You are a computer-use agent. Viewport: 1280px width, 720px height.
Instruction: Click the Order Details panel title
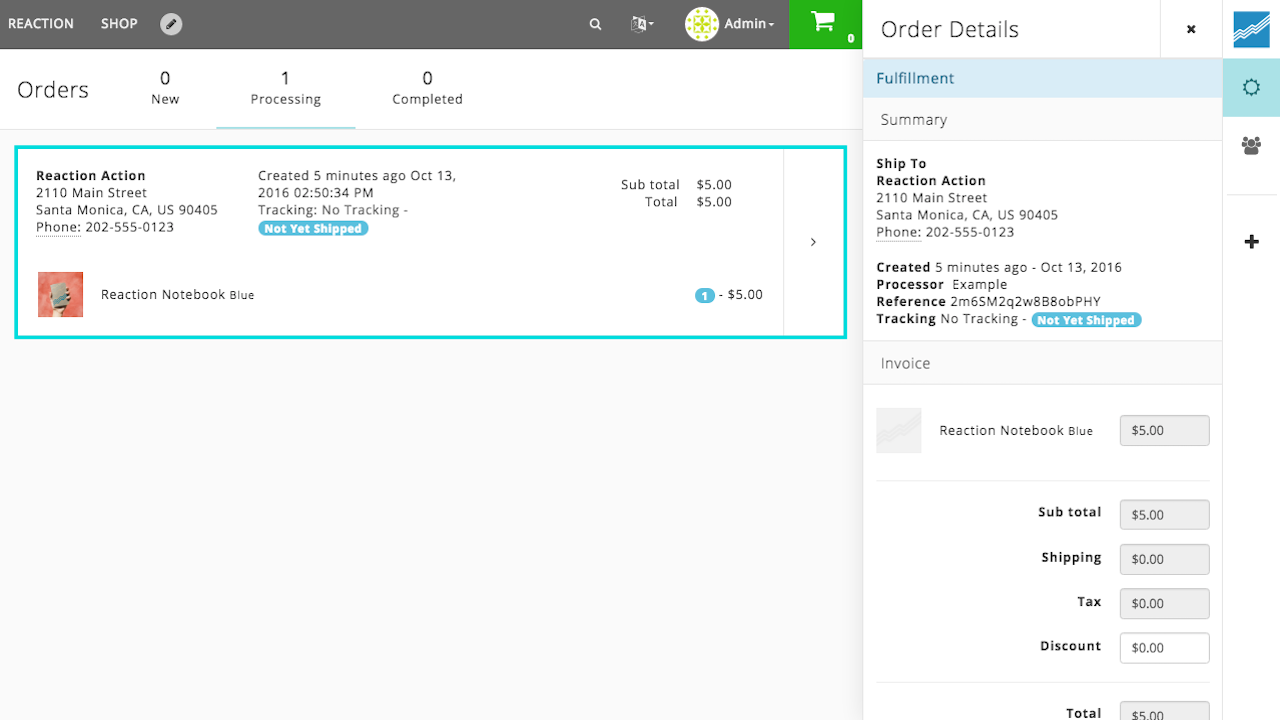[950, 30]
